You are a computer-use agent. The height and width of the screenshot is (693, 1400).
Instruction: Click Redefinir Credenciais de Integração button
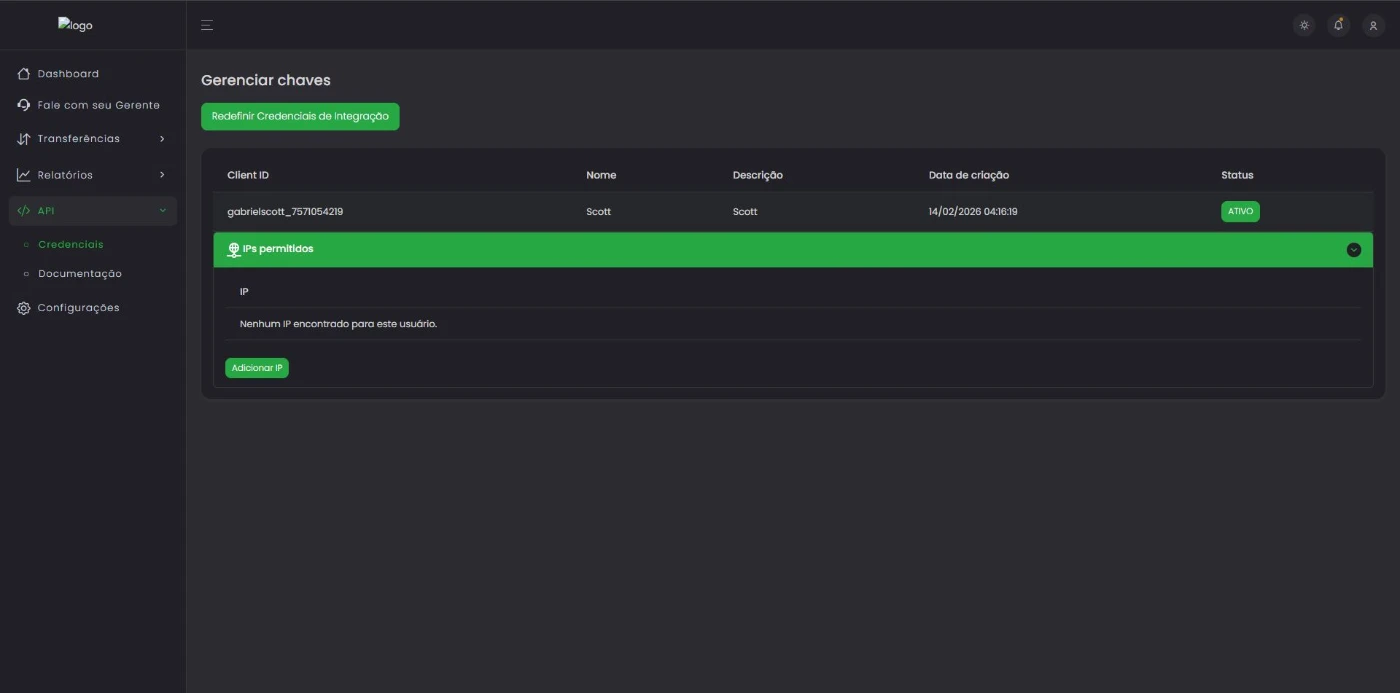pos(300,117)
